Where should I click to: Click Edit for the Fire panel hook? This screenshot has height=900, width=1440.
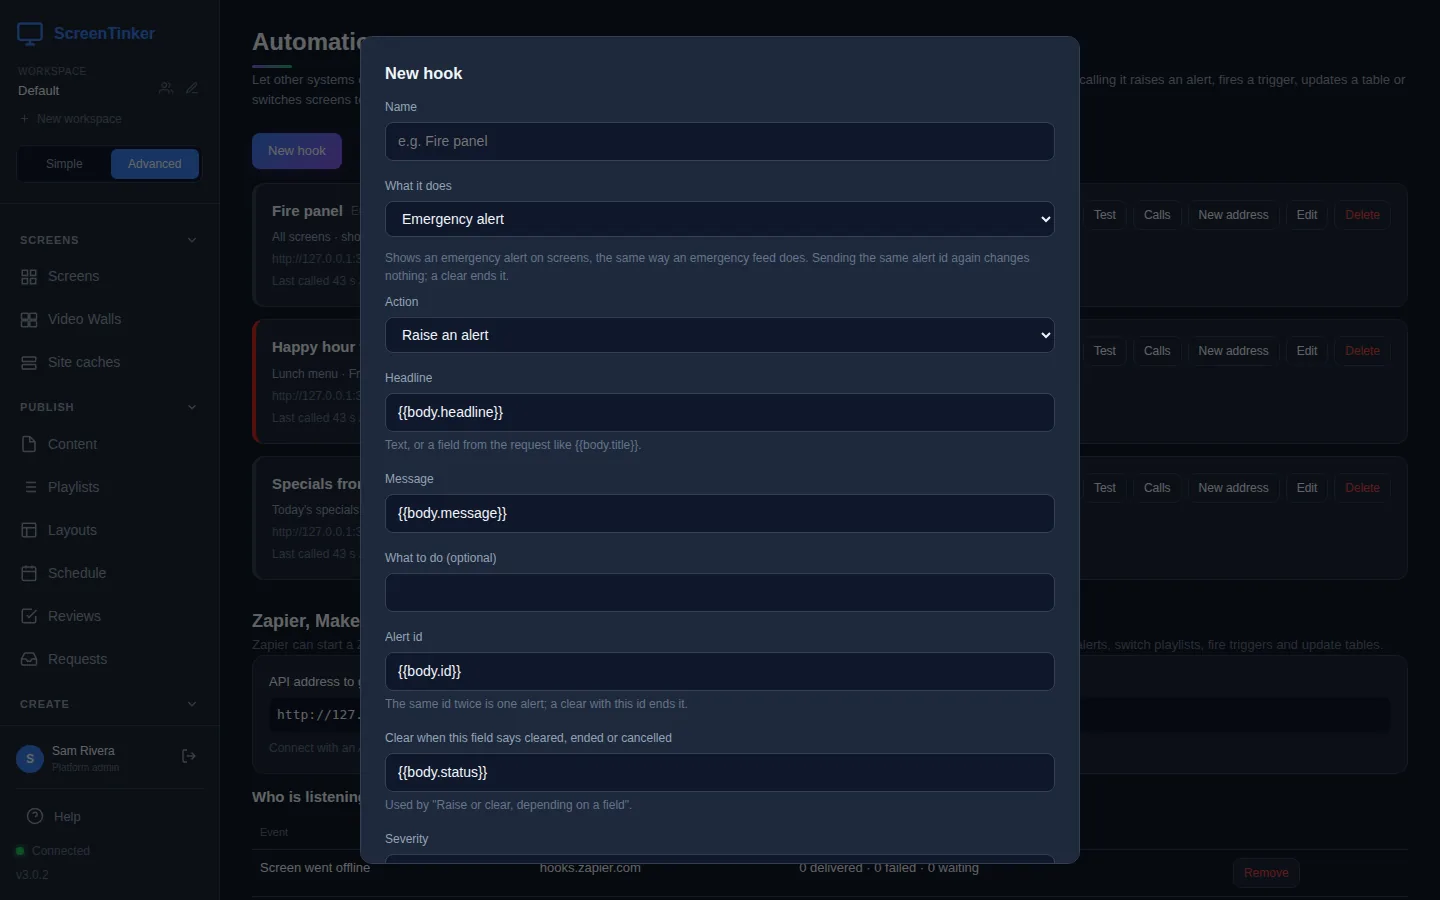tap(1307, 215)
